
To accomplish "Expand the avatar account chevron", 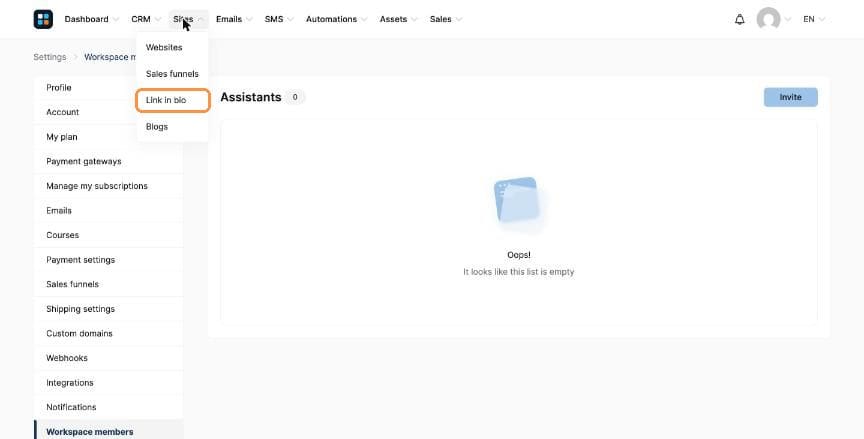I will click(788, 19).
